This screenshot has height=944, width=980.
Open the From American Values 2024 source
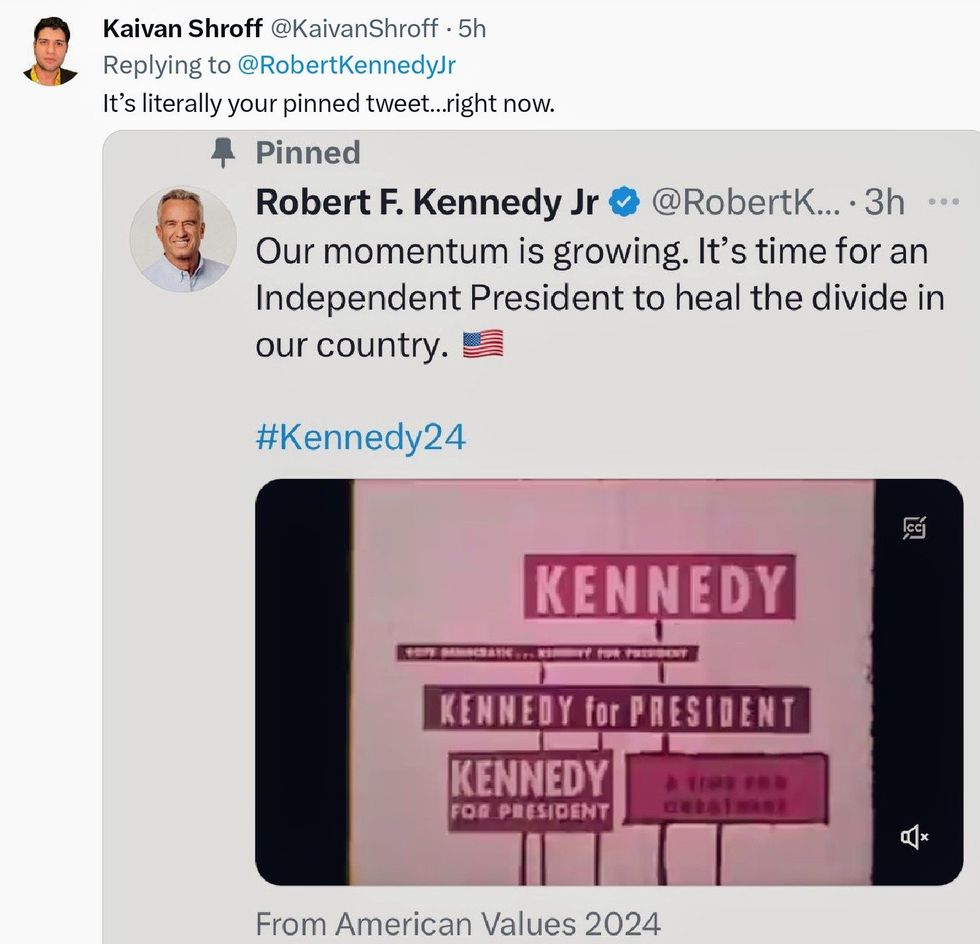[457, 922]
